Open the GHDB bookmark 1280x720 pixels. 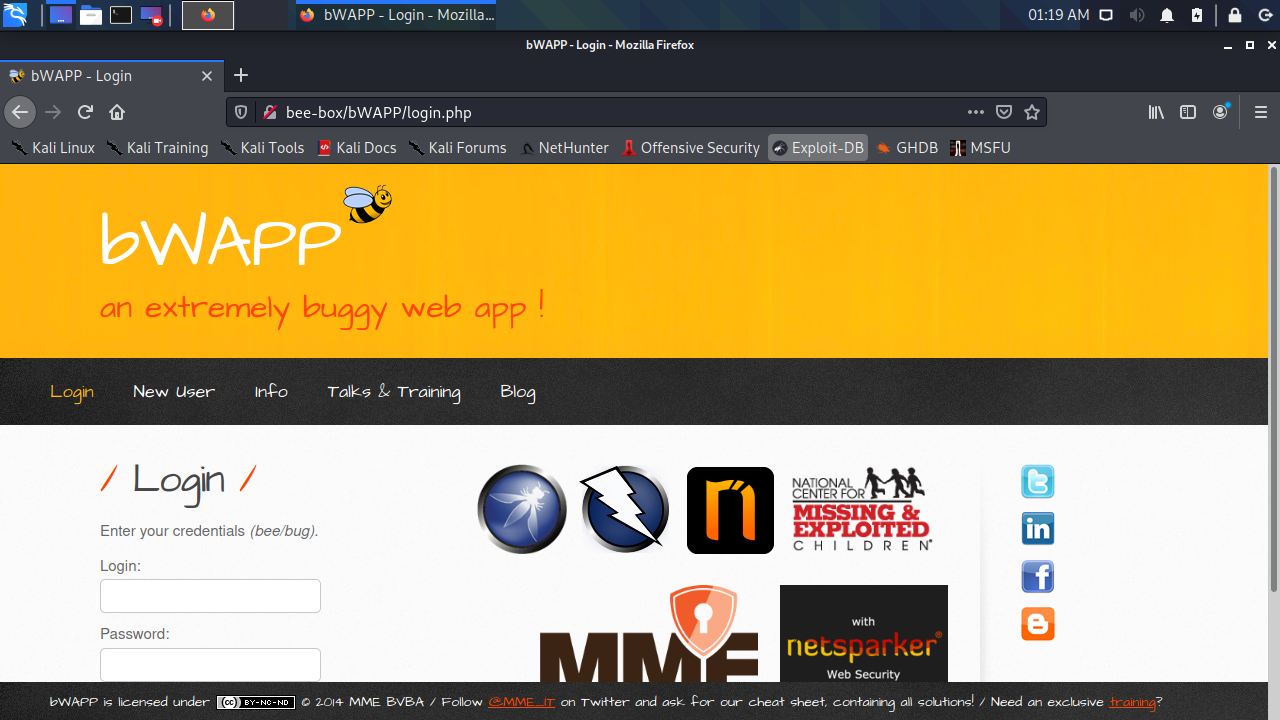coord(908,148)
